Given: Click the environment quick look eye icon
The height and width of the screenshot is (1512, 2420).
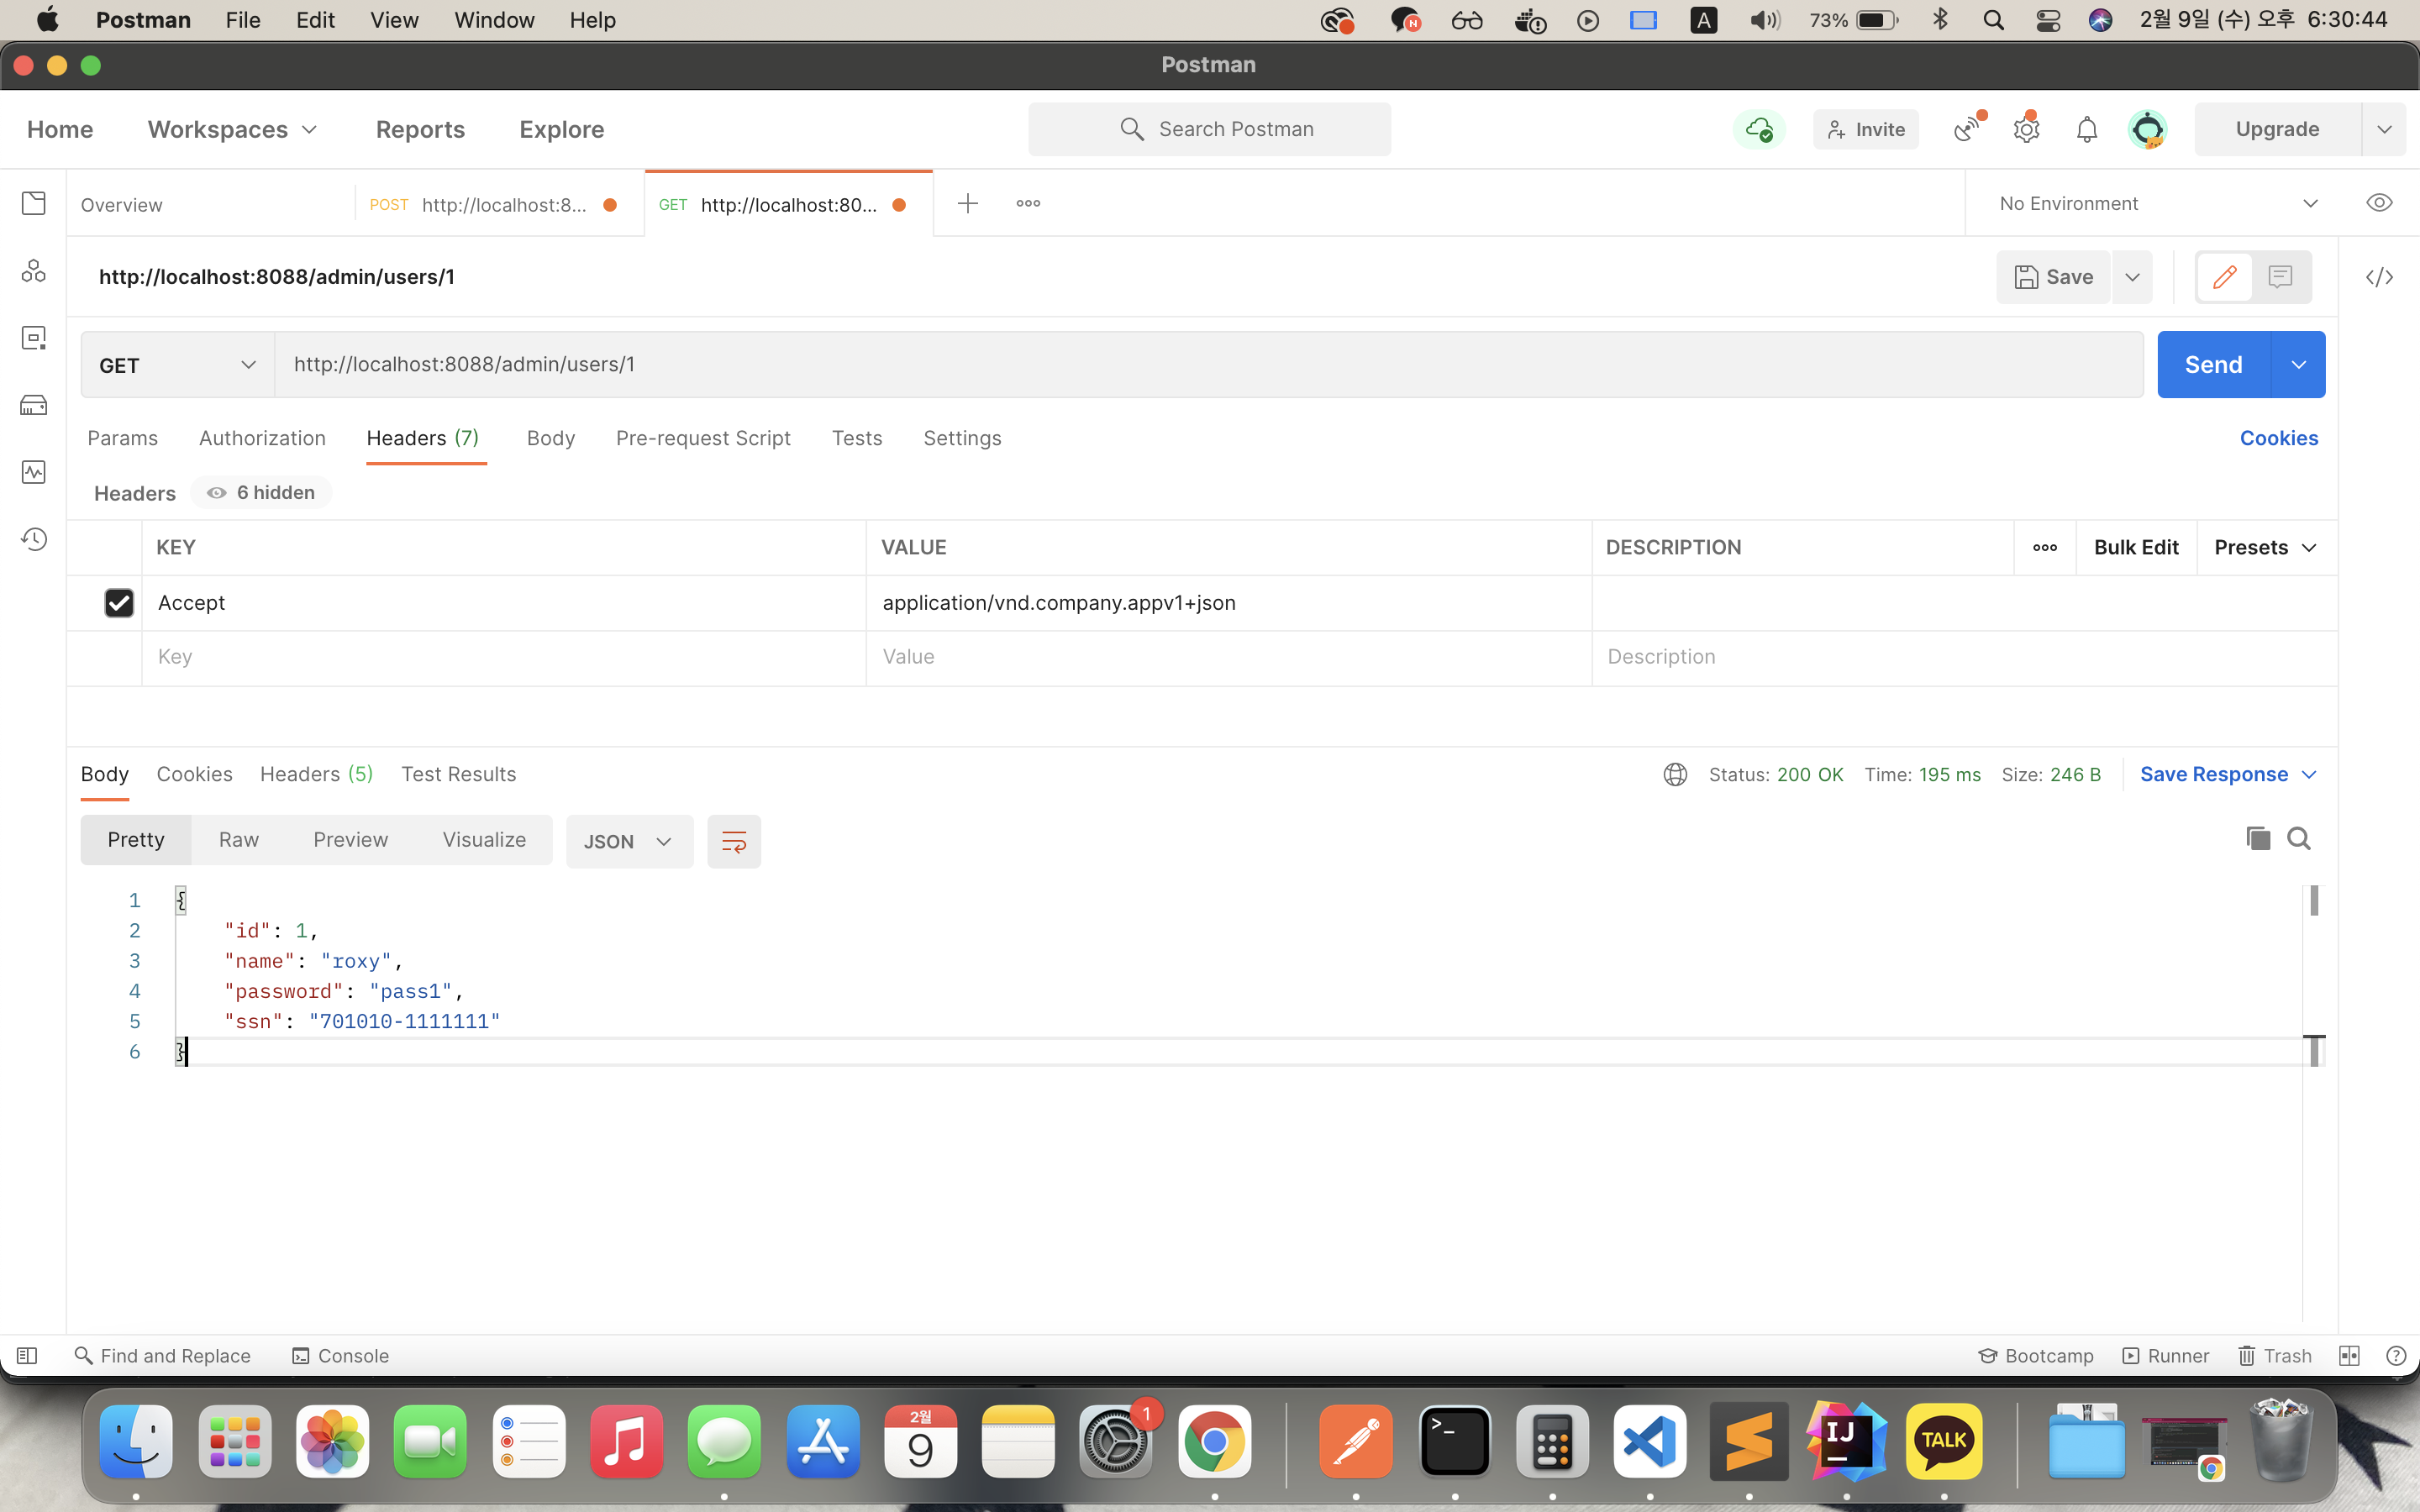Looking at the screenshot, I should pos(2379,203).
